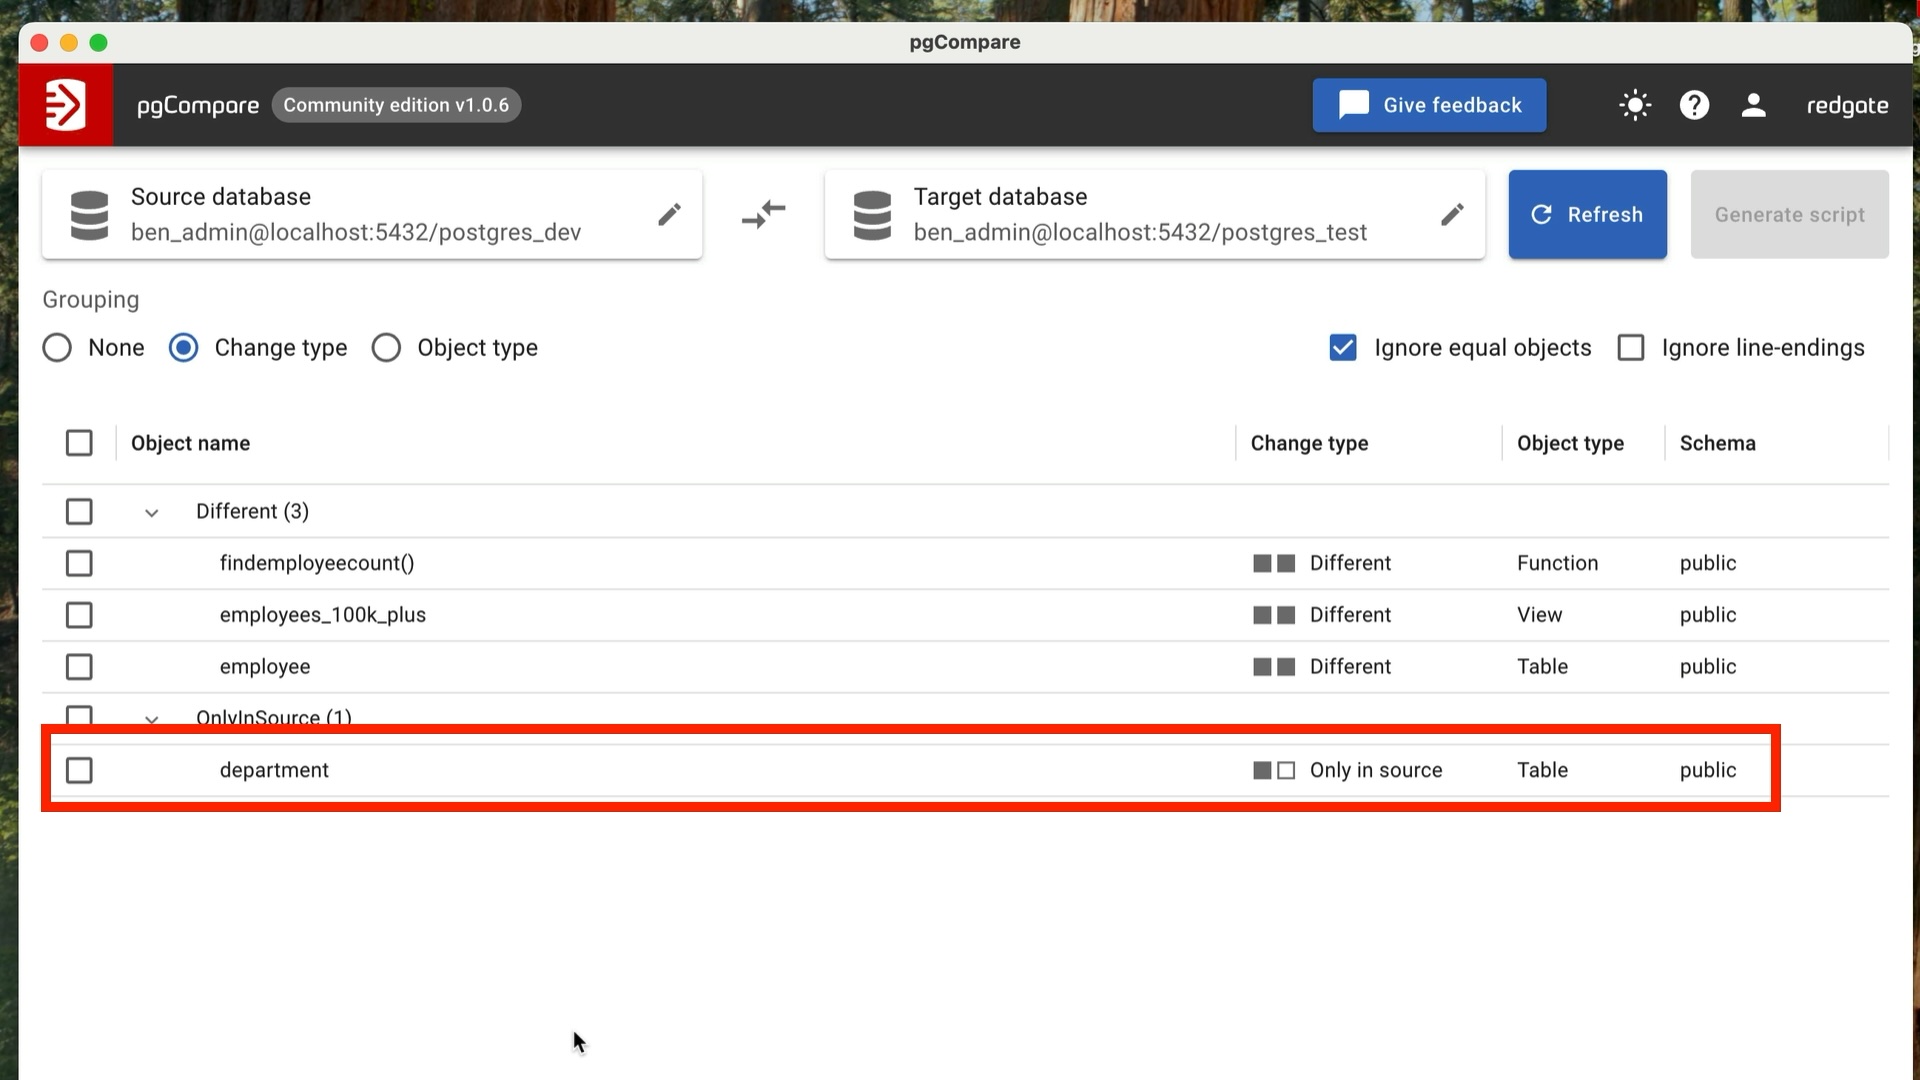1920x1080 pixels.
Task: Edit source database with its pencil icon
Action: point(669,214)
